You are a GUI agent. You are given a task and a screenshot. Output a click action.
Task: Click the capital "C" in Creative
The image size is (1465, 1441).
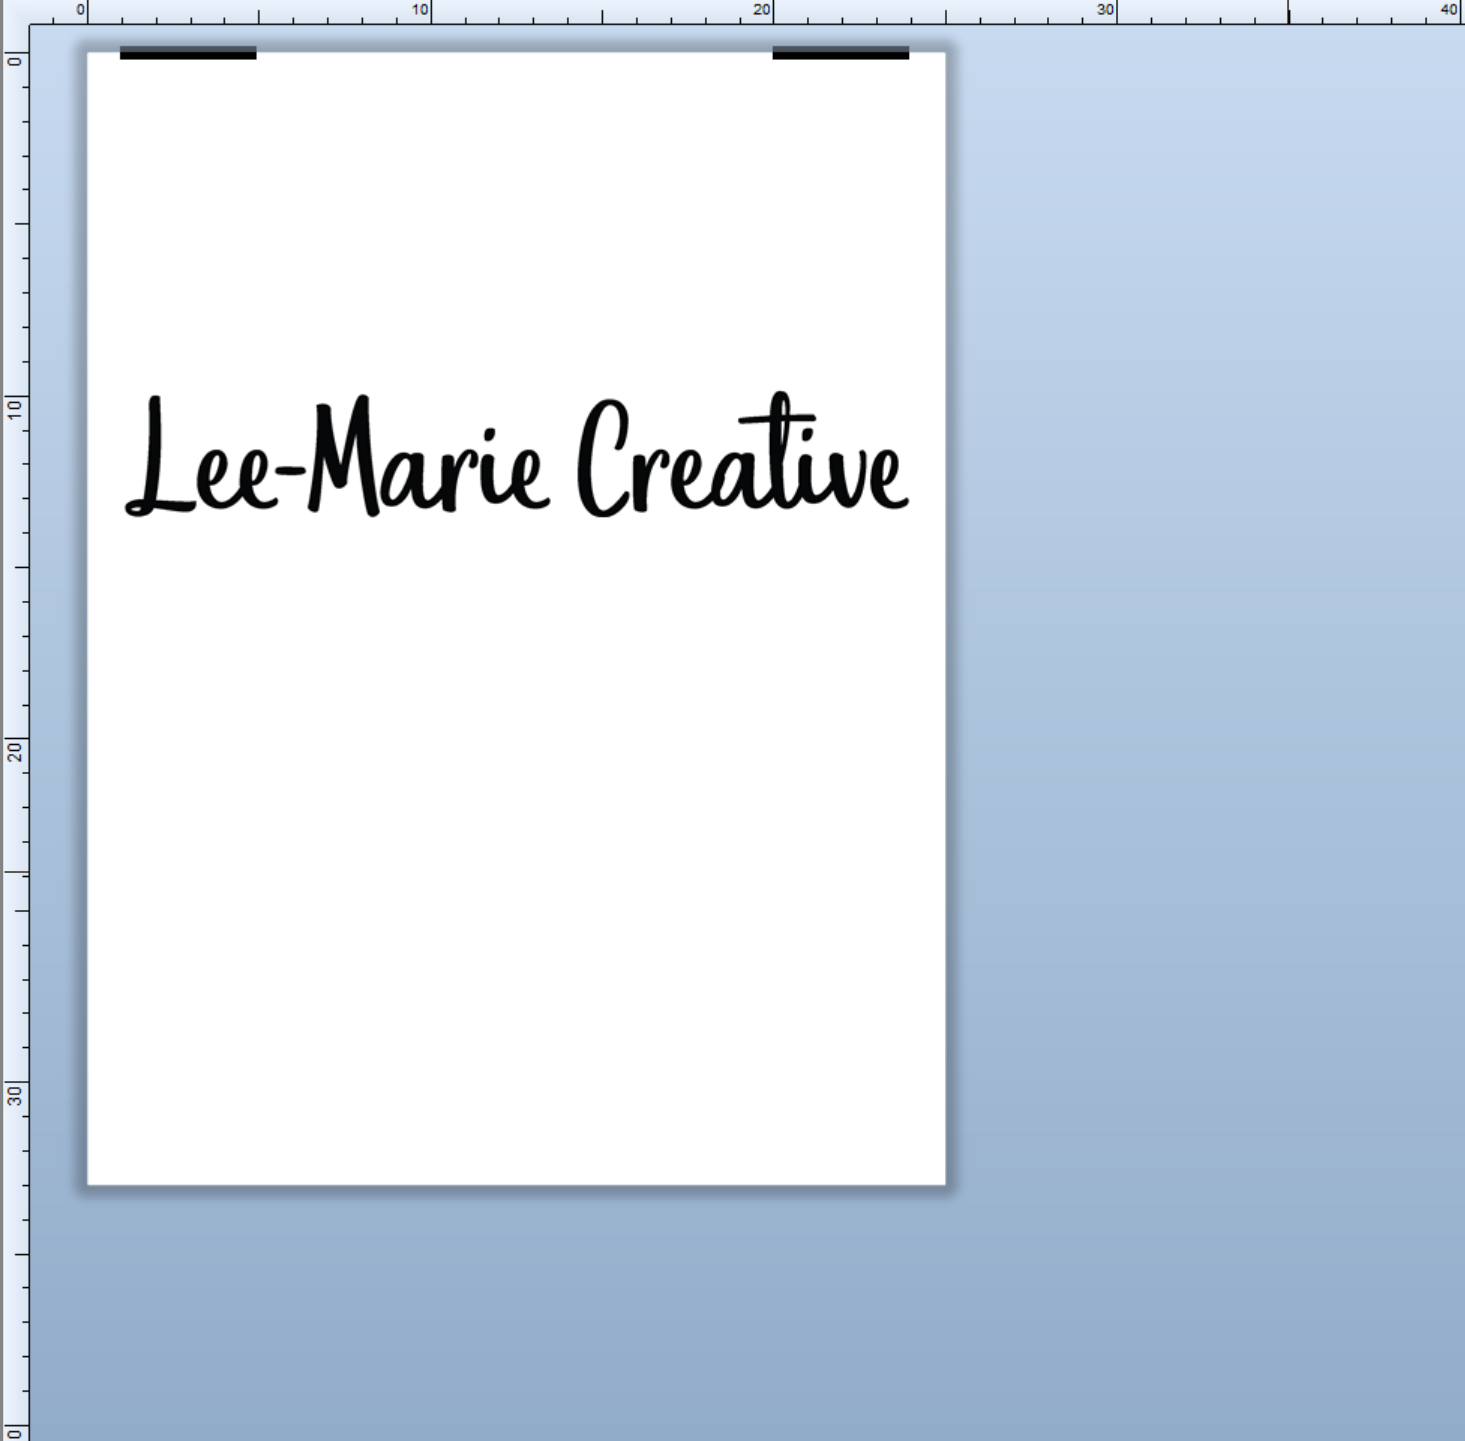coord(603,460)
